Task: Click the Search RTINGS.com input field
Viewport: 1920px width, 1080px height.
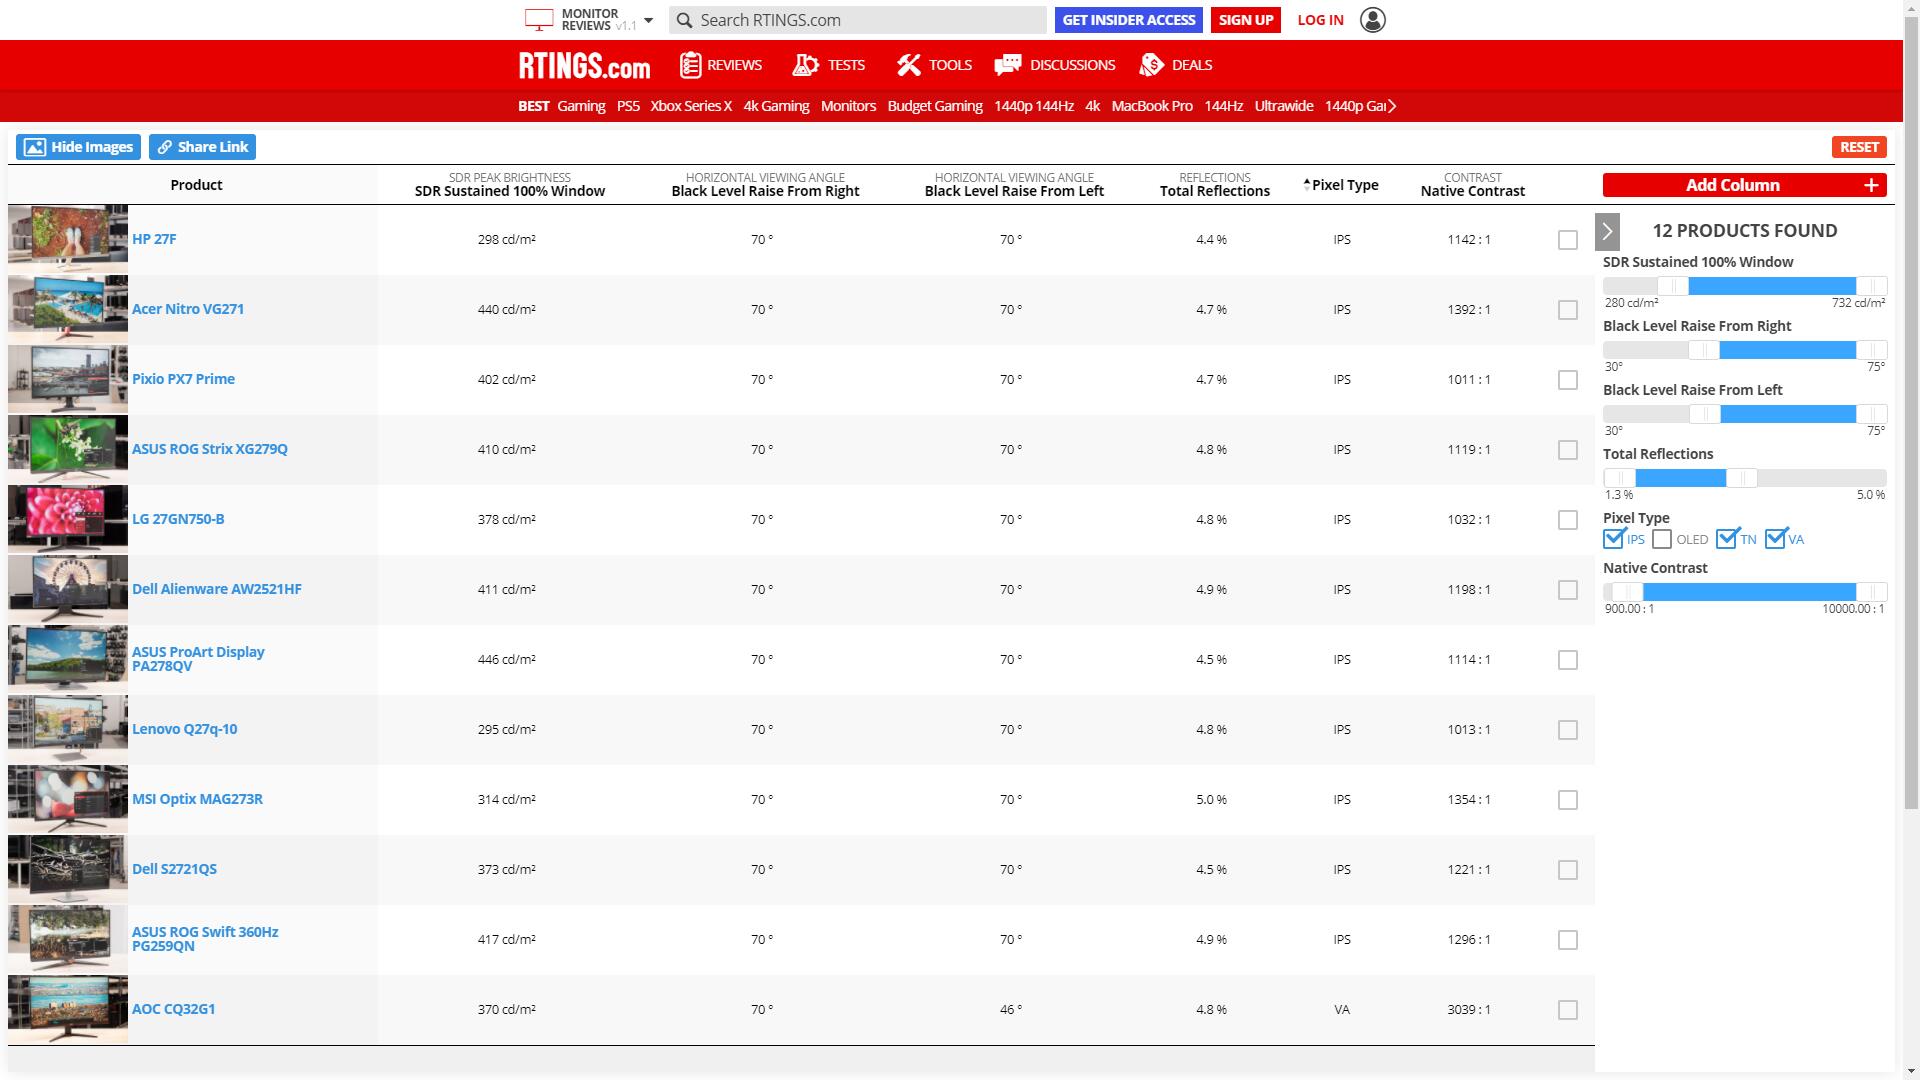Action: click(858, 20)
